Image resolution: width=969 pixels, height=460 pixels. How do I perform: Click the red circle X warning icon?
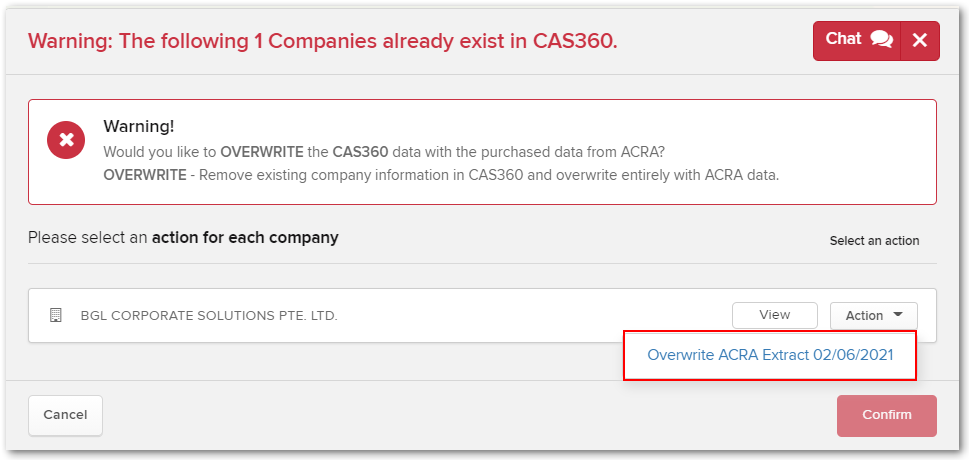tap(66, 140)
